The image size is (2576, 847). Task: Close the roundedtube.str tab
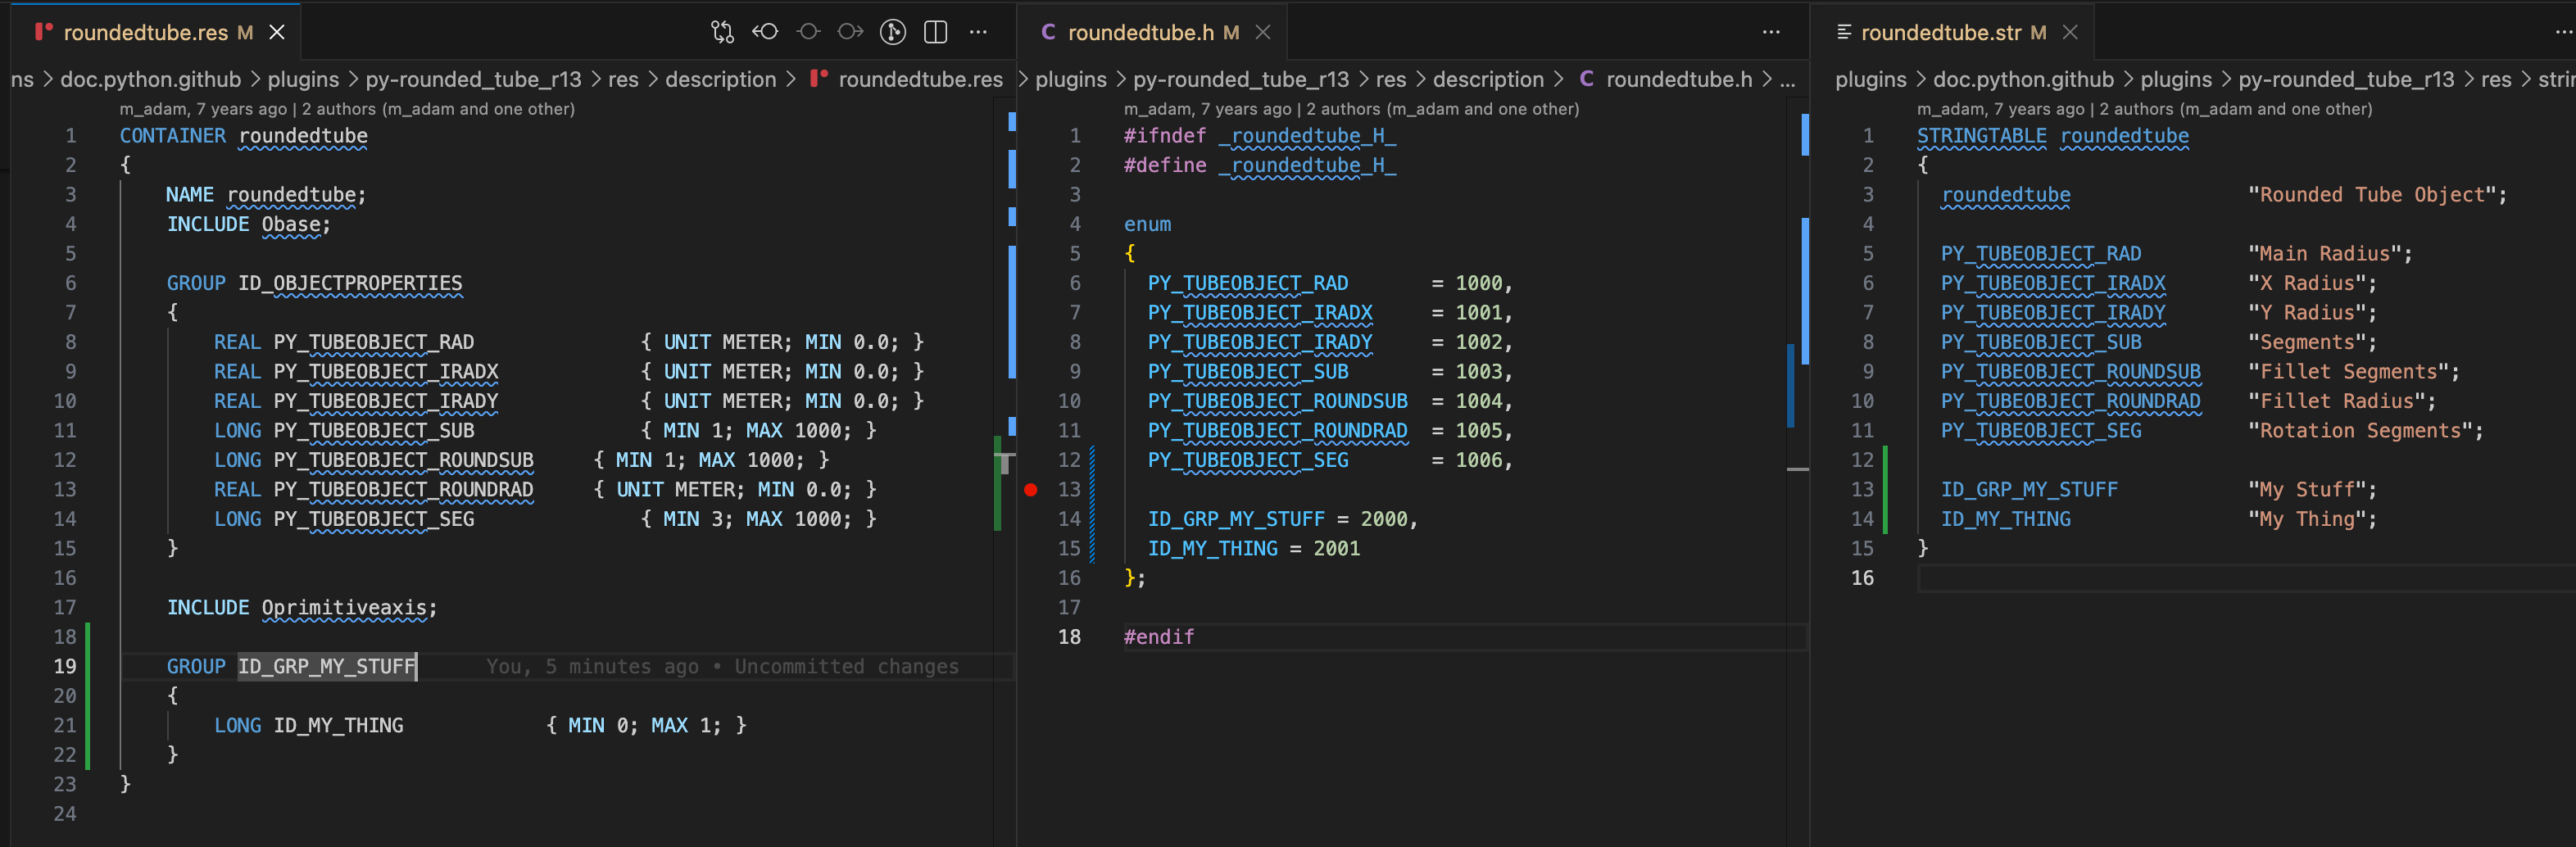(2070, 32)
